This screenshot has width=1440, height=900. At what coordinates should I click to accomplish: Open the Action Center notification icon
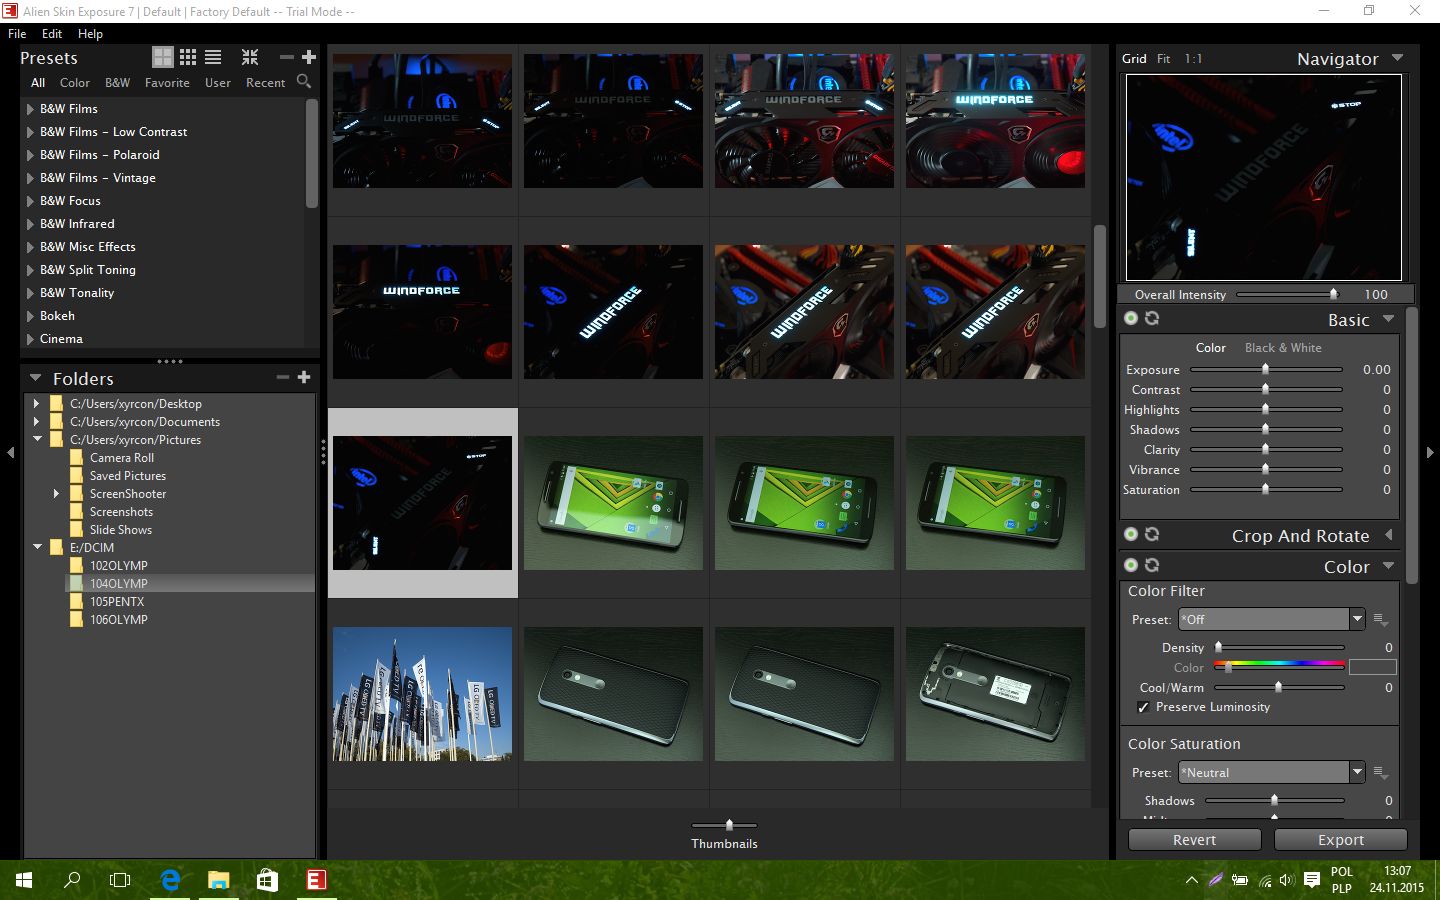(x=1311, y=880)
